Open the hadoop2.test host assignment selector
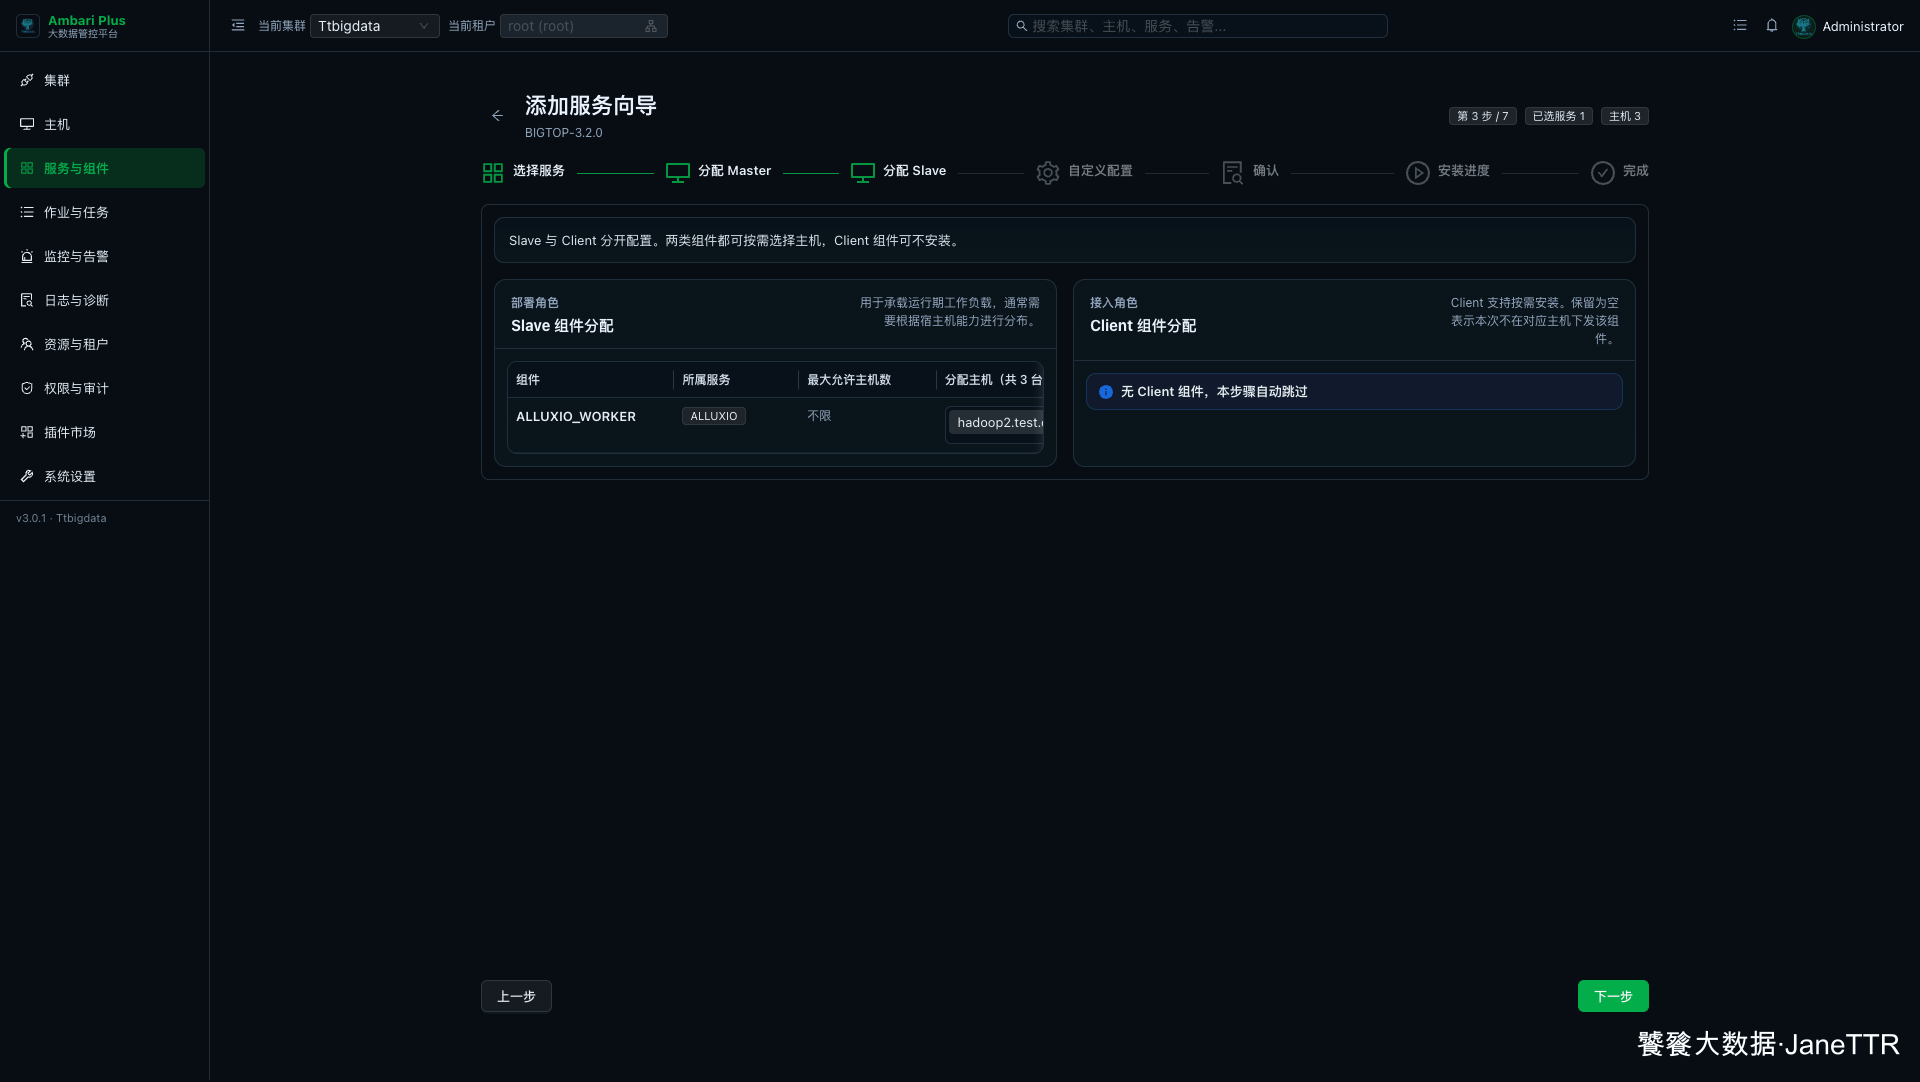This screenshot has height=1082, width=1920. (996, 423)
